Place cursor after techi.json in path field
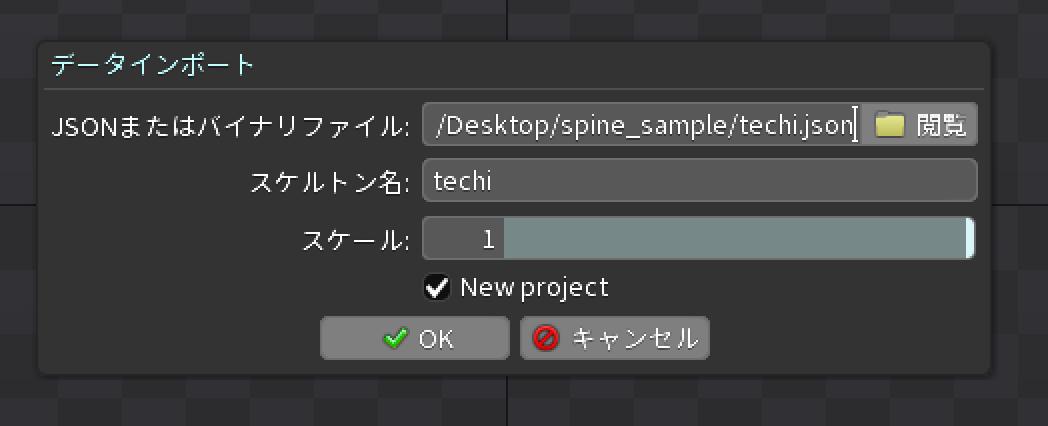This screenshot has height=426, width=1048. pos(853,124)
